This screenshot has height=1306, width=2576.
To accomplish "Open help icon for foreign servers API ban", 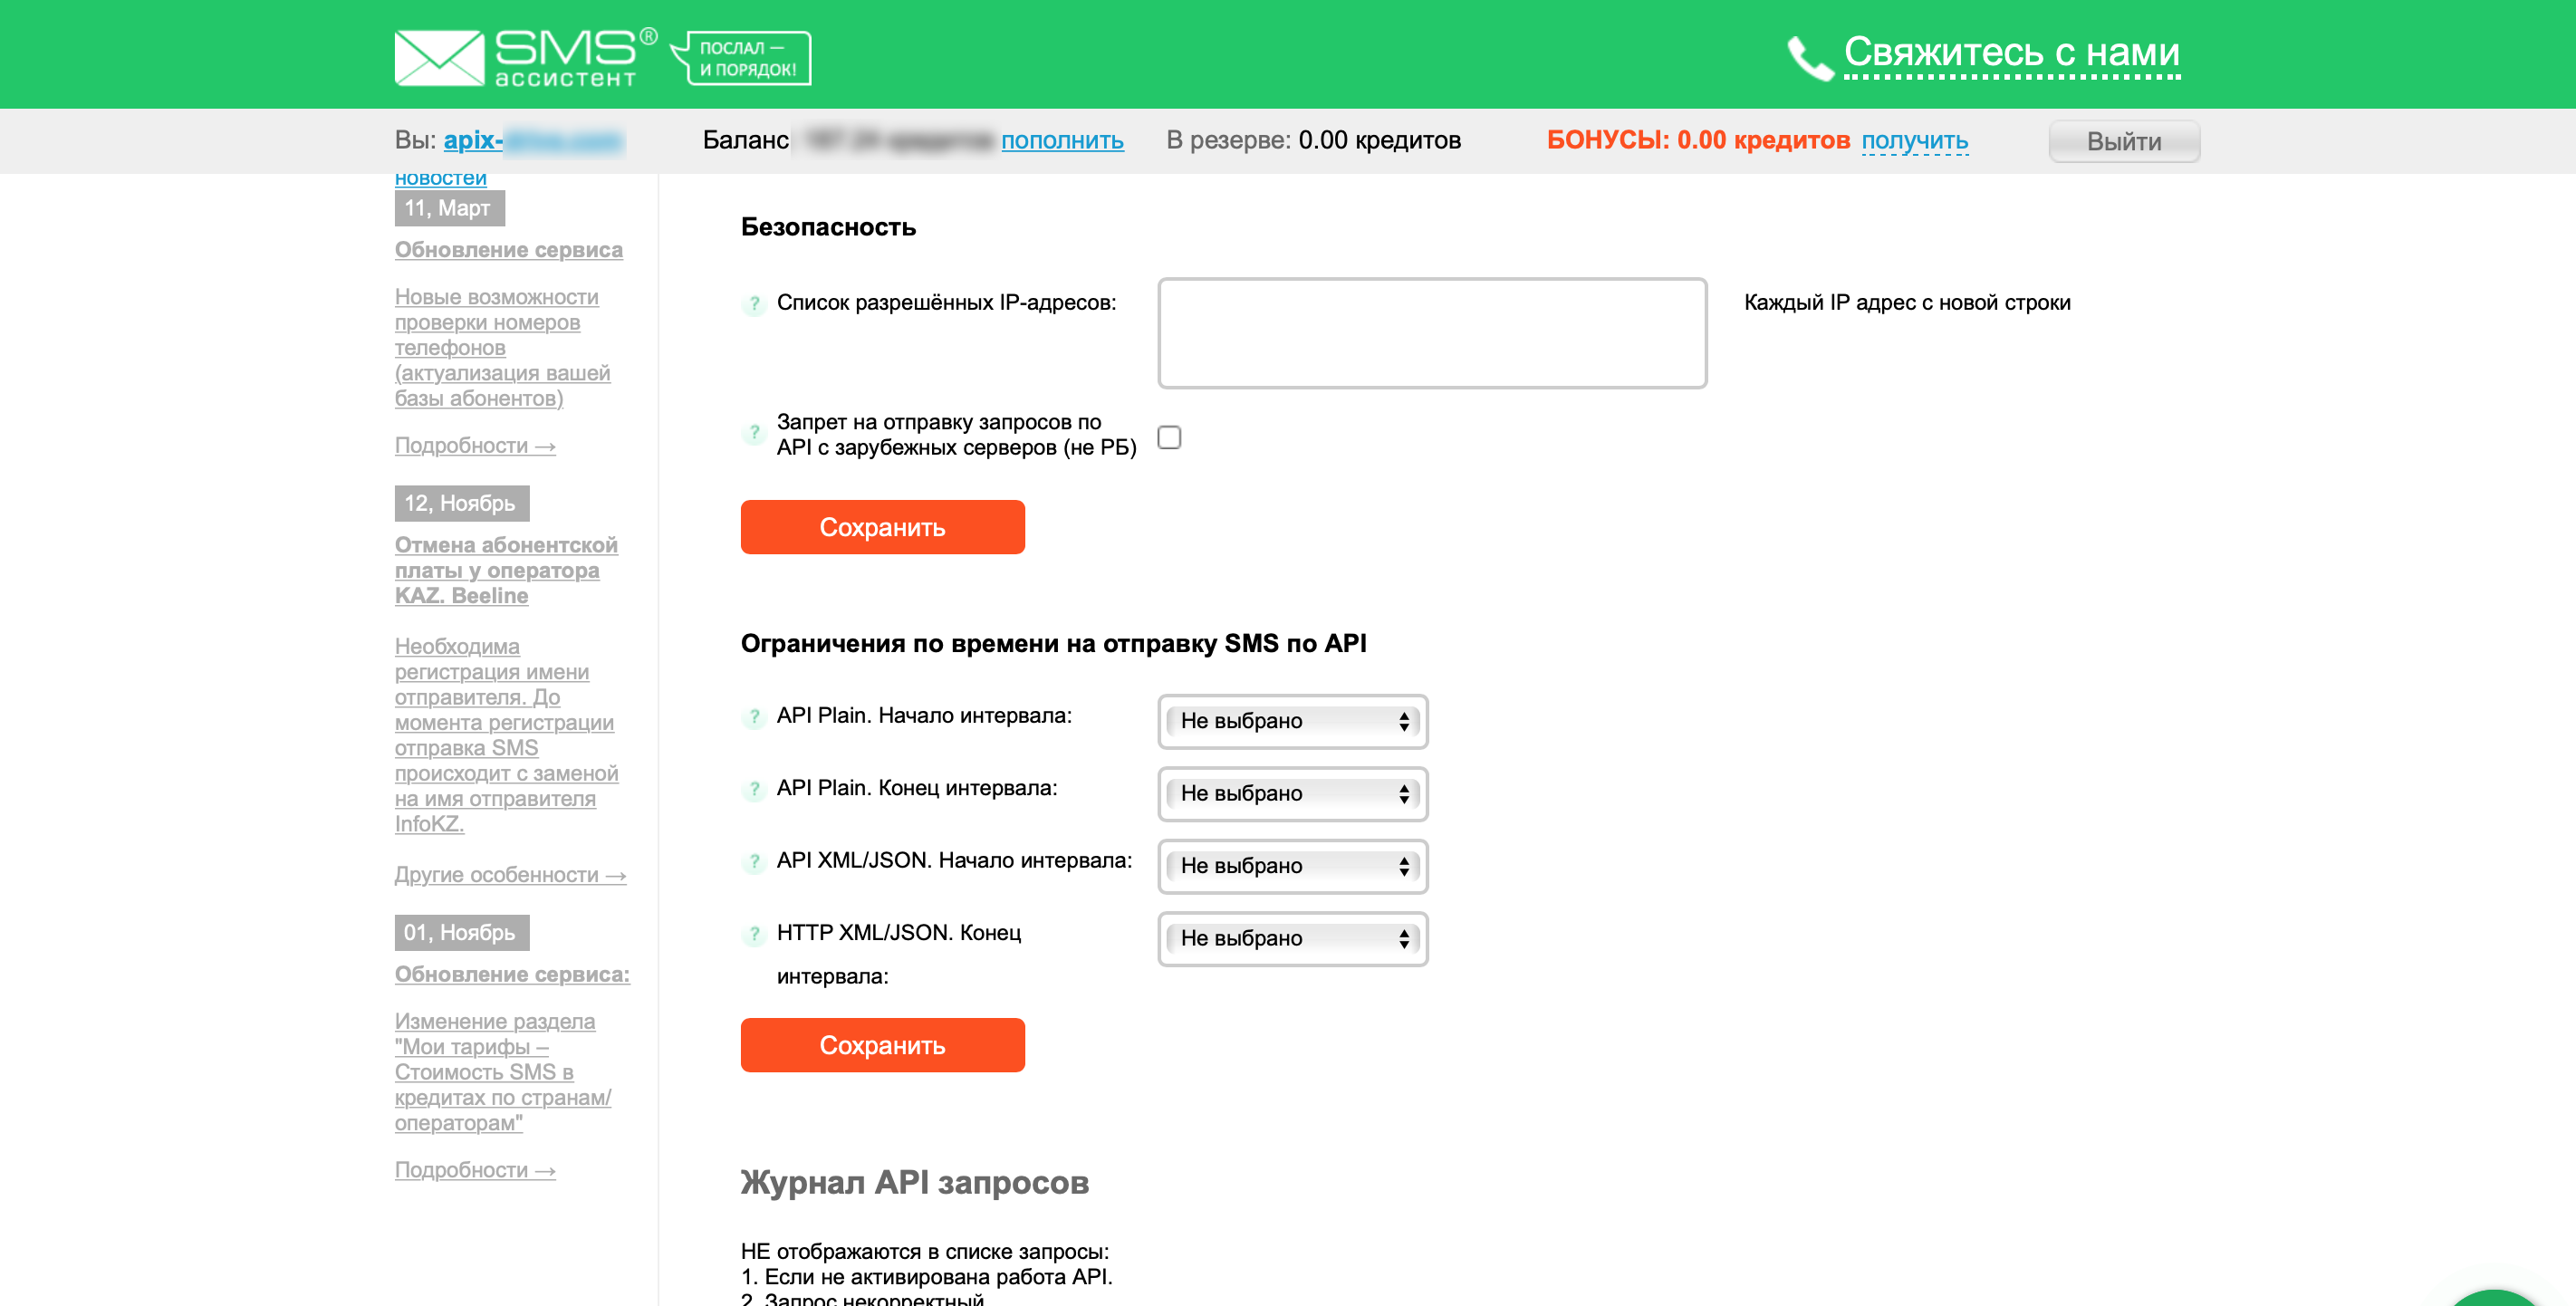I will (x=754, y=434).
